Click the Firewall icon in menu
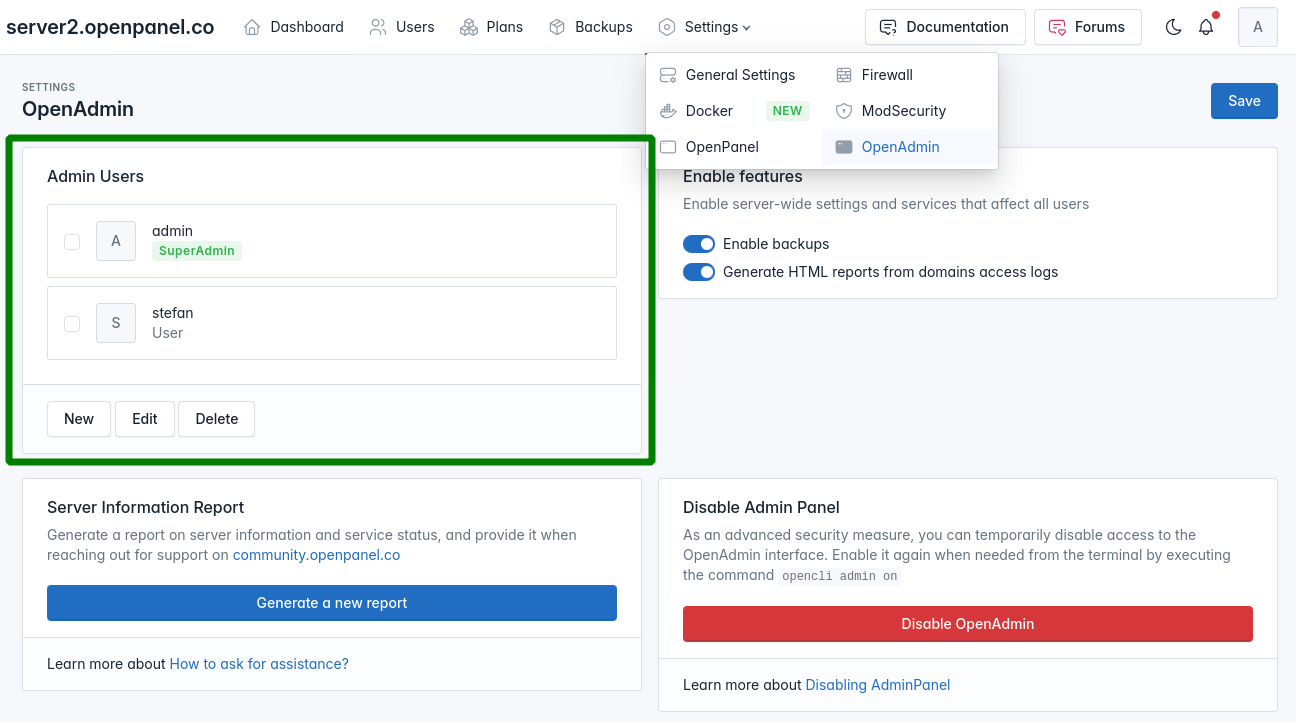The width and height of the screenshot is (1296, 722). pyautogui.click(x=844, y=75)
